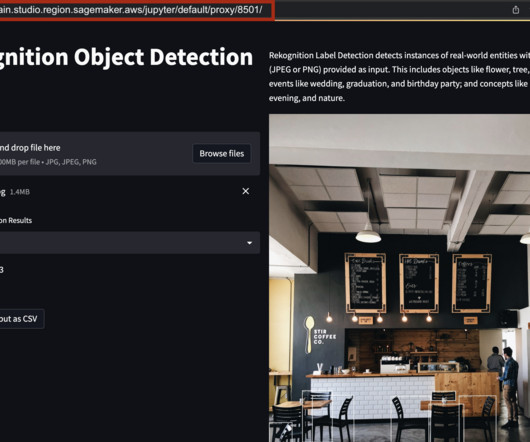Click the Rekognition Label Detection description text

coord(399,77)
